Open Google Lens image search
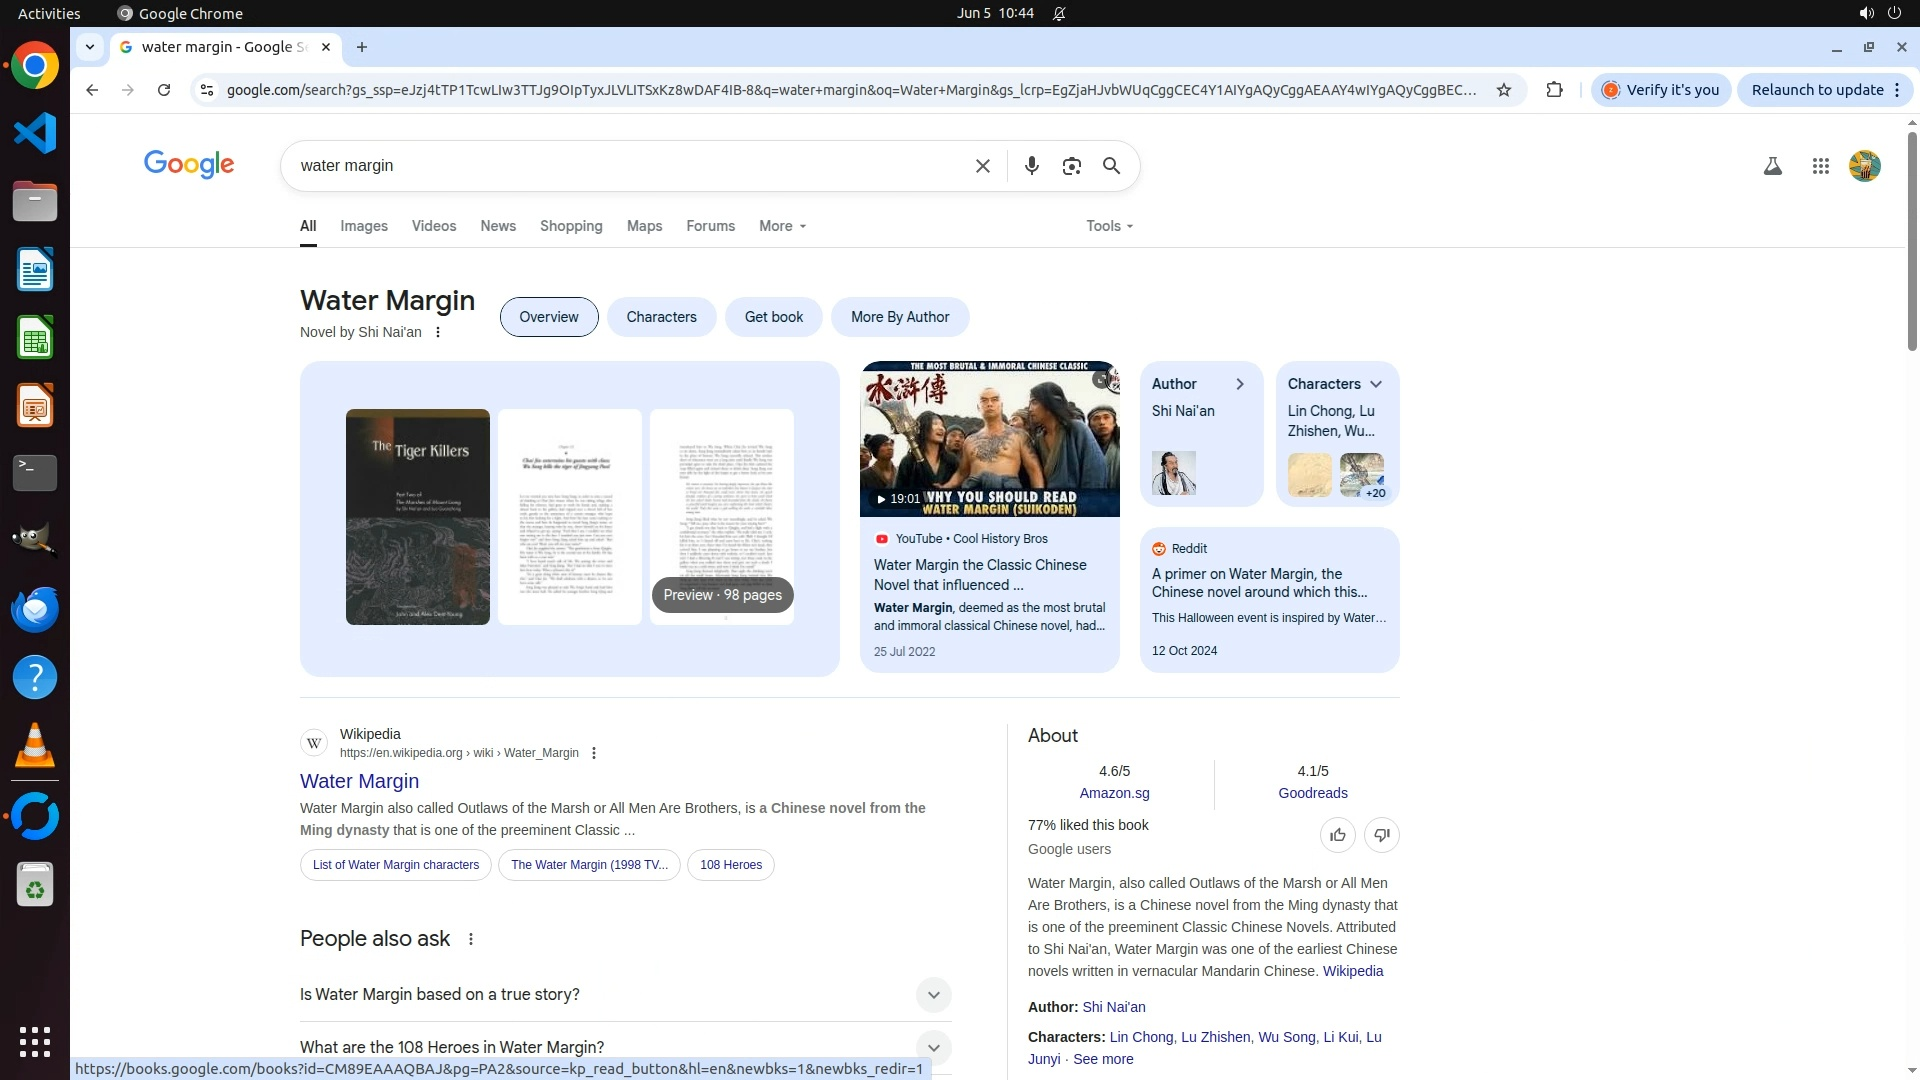This screenshot has height=1080, width=1920. pos(1071,166)
